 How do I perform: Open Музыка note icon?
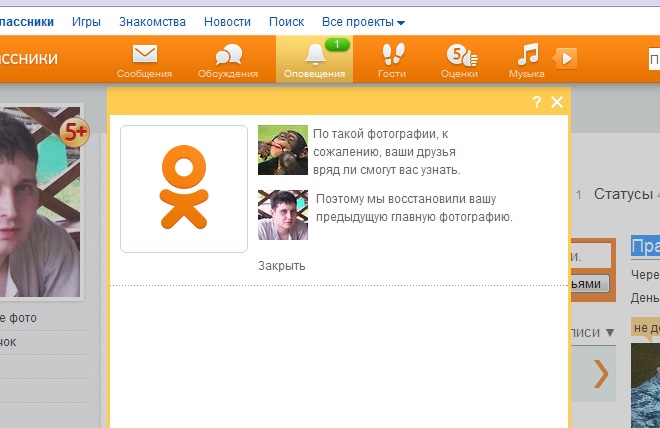[x=527, y=54]
